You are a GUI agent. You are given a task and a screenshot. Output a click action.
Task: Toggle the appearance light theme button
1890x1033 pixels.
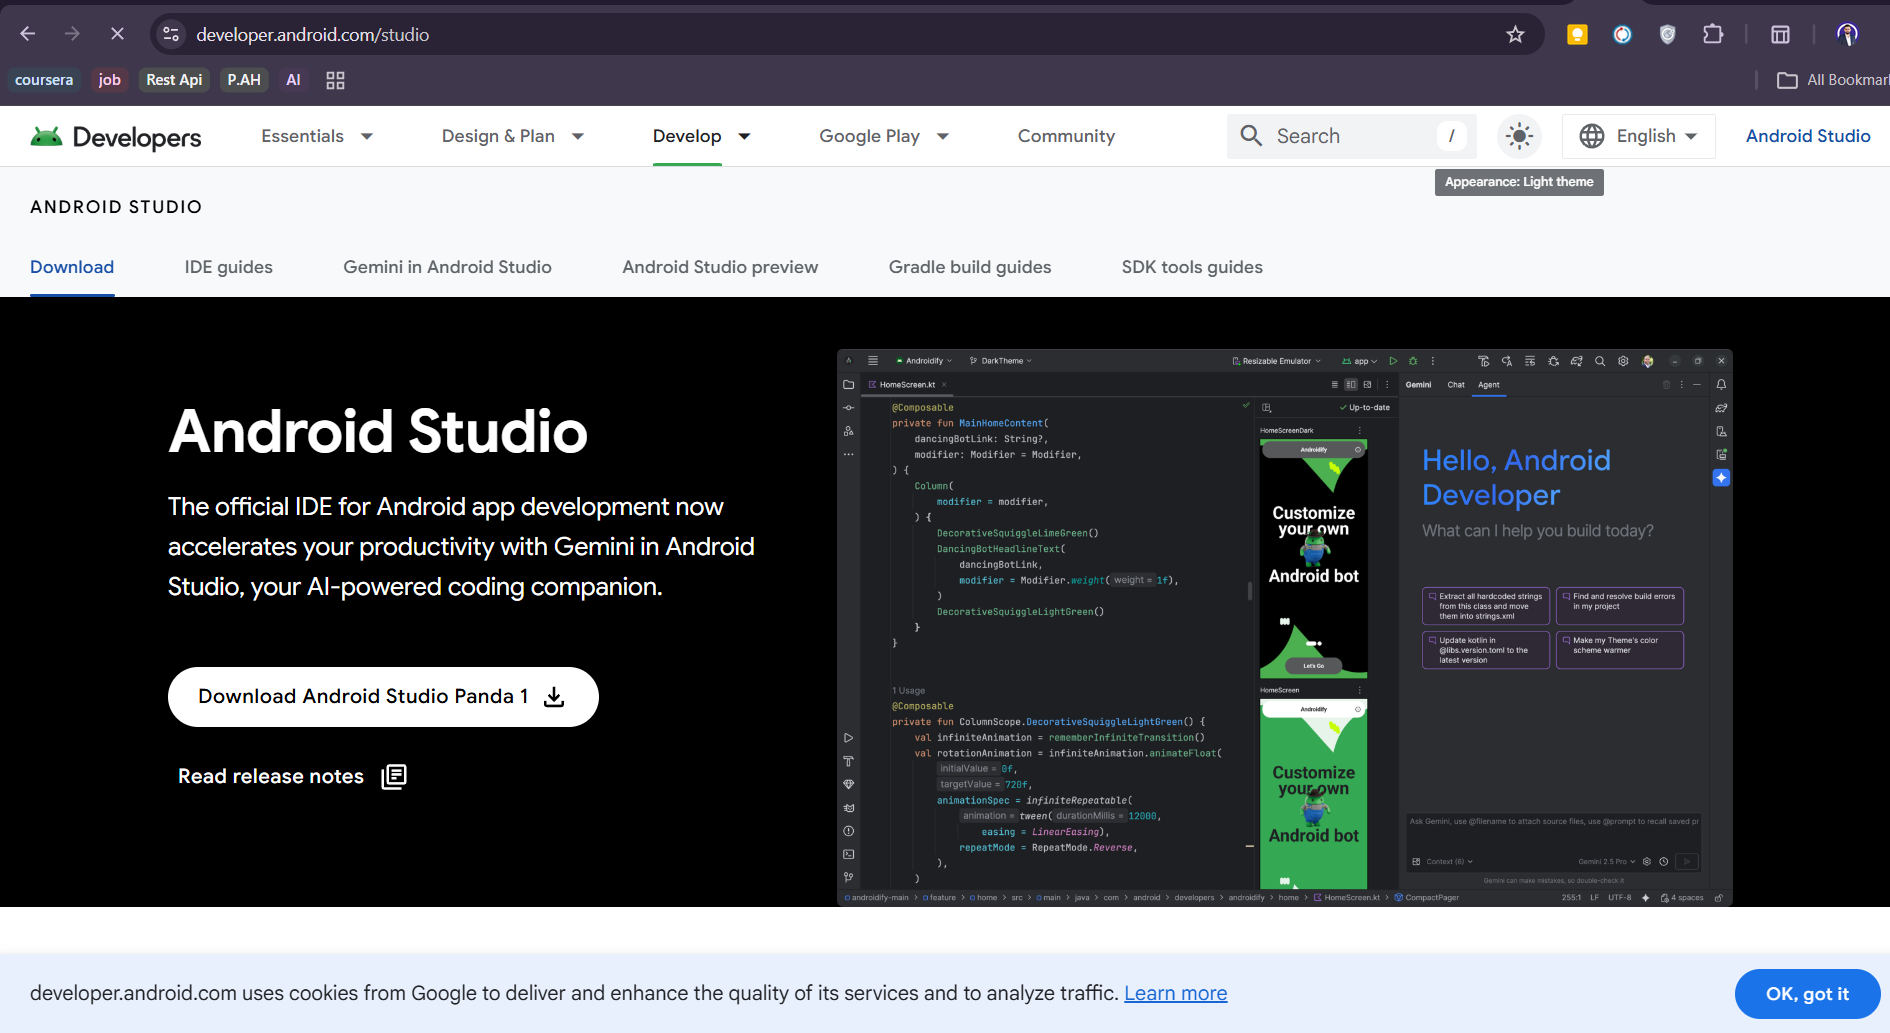1519,136
